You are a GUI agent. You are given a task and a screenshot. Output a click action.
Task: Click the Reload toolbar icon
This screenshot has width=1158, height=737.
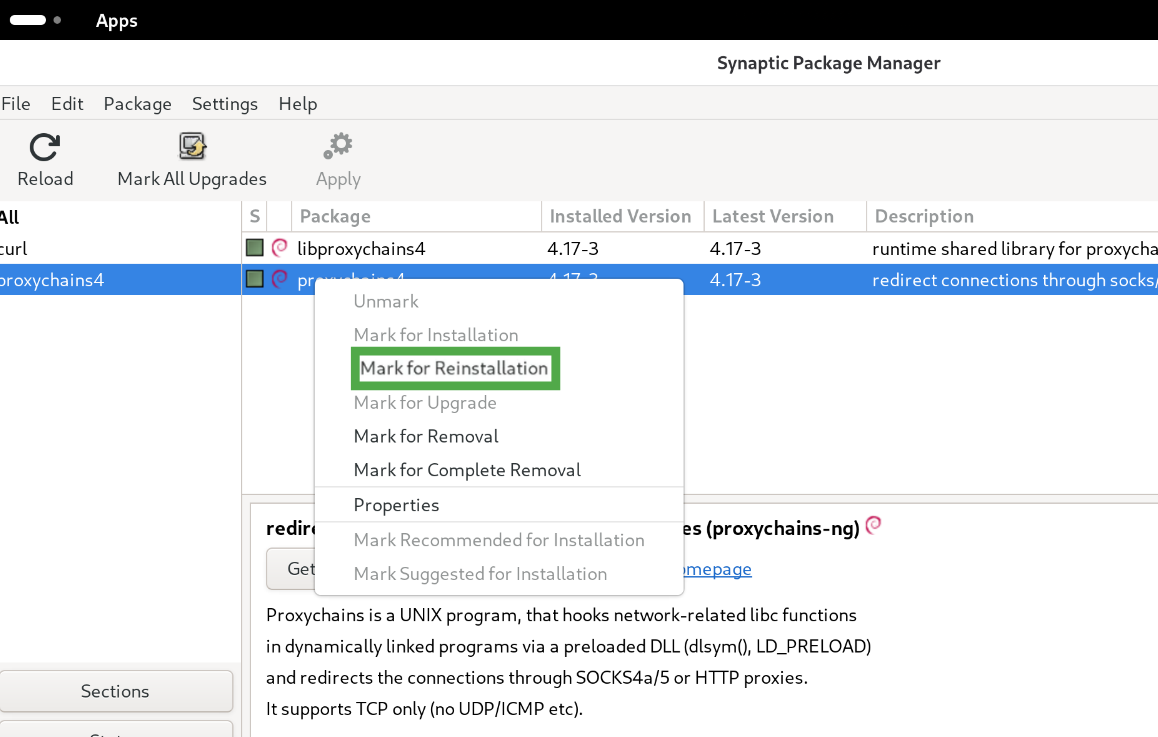coord(44,147)
